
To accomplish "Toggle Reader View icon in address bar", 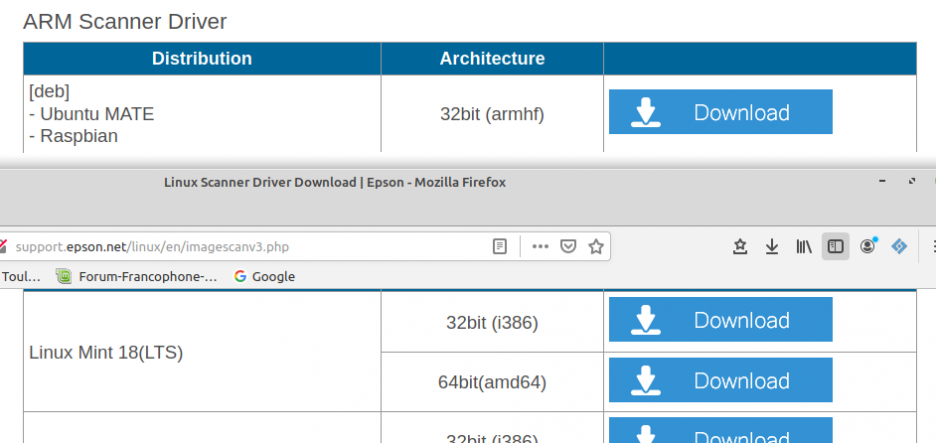I will [x=500, y=246].
